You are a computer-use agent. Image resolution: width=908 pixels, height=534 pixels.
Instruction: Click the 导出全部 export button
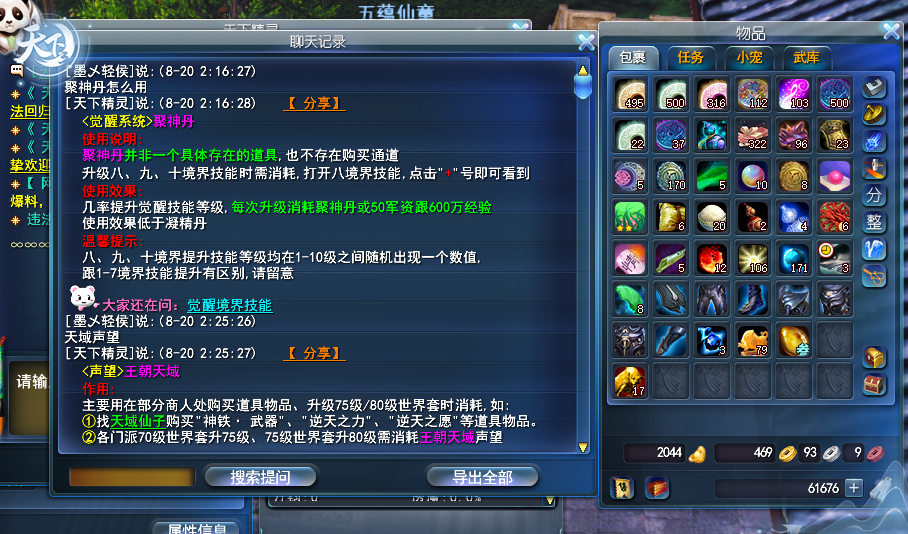482,477
